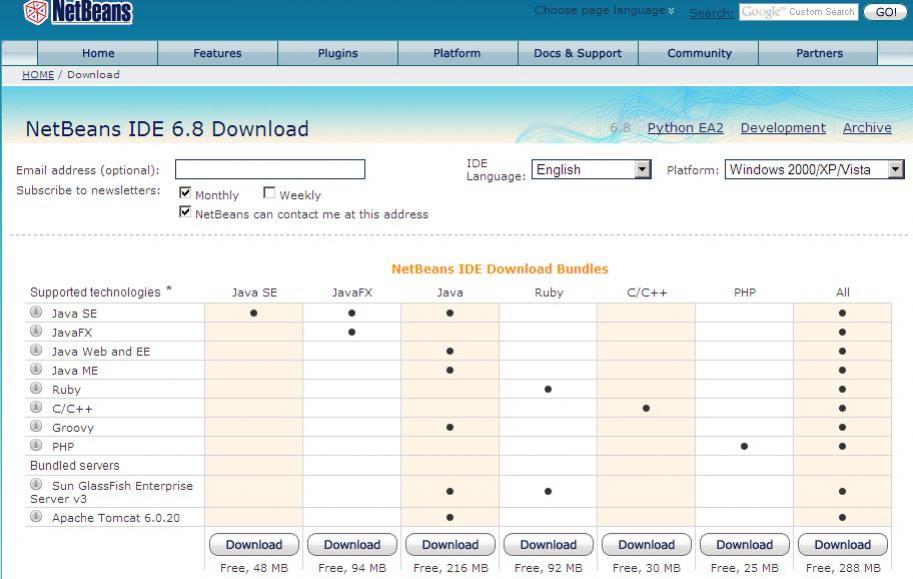Download the PHP bundle
The height and width of the screenshot is (579, 913).
pyautogui.click(x=745, y=545)
